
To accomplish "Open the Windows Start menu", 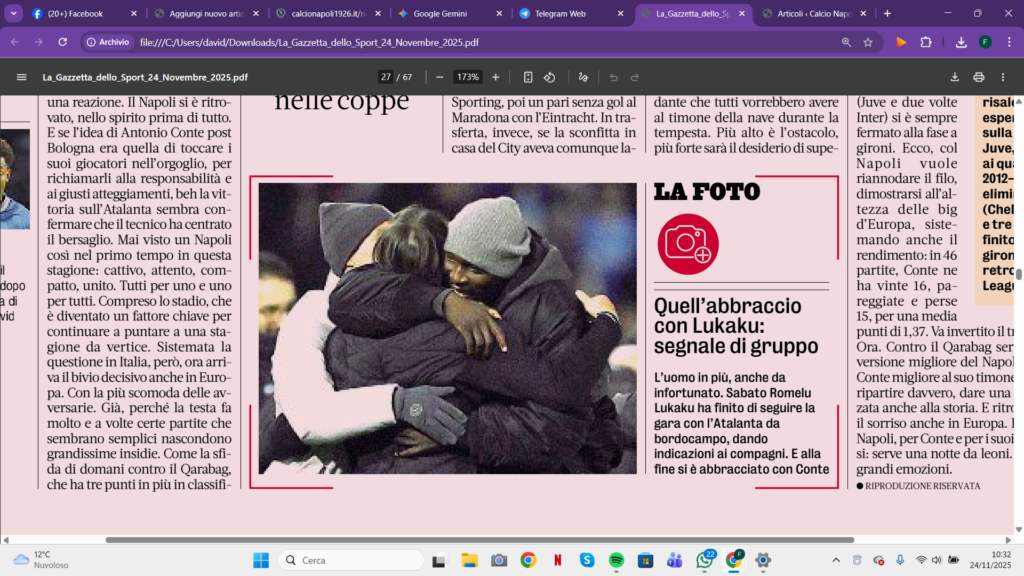I will (261, 560).
